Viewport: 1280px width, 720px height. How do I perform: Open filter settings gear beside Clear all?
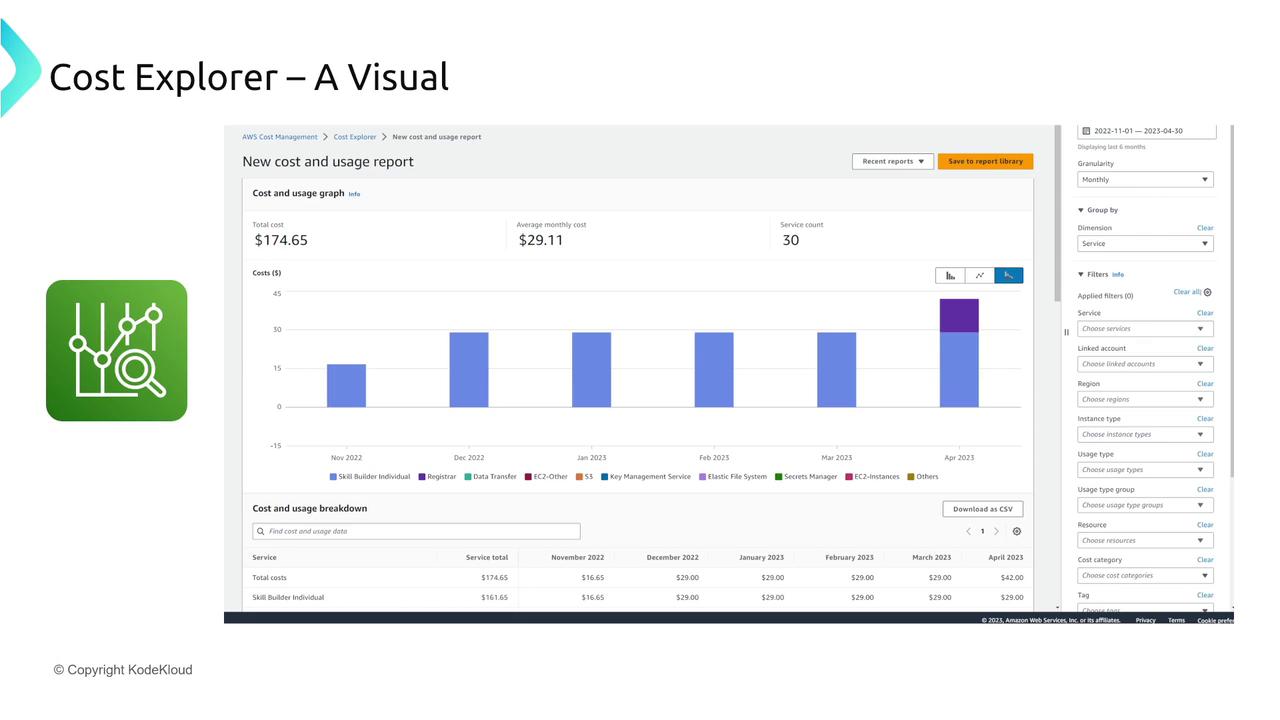click(1208, 293)
